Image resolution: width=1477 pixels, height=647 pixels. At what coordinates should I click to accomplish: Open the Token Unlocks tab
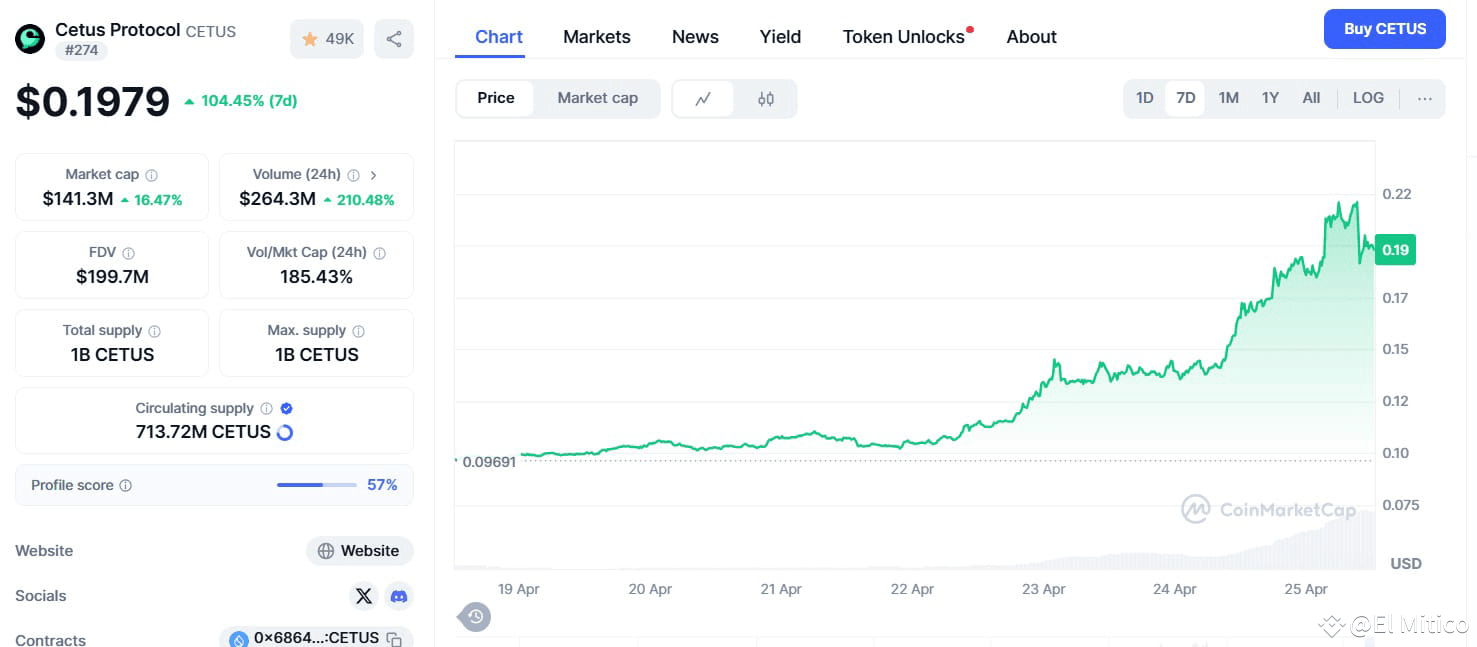pos(904,37)
